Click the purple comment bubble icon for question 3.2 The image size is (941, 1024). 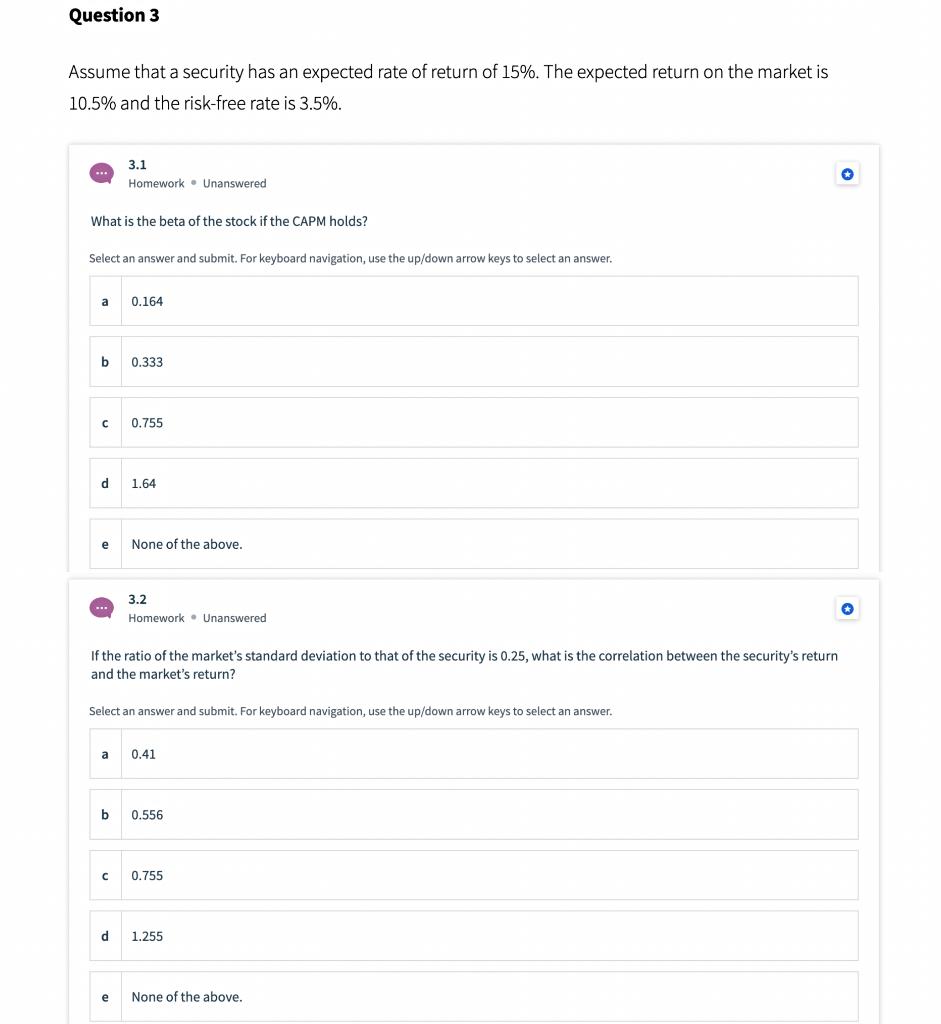pos(101,607)
